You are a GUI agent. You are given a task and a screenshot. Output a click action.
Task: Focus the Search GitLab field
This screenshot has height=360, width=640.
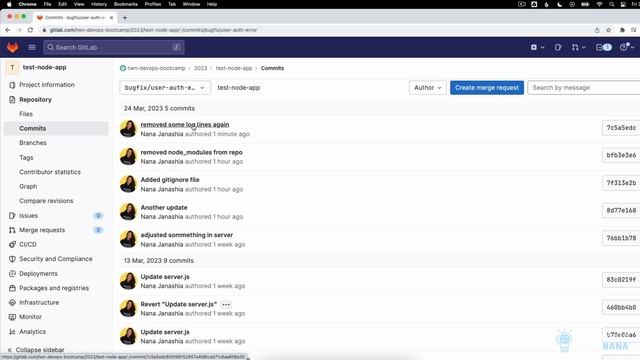tap(114, 47)
